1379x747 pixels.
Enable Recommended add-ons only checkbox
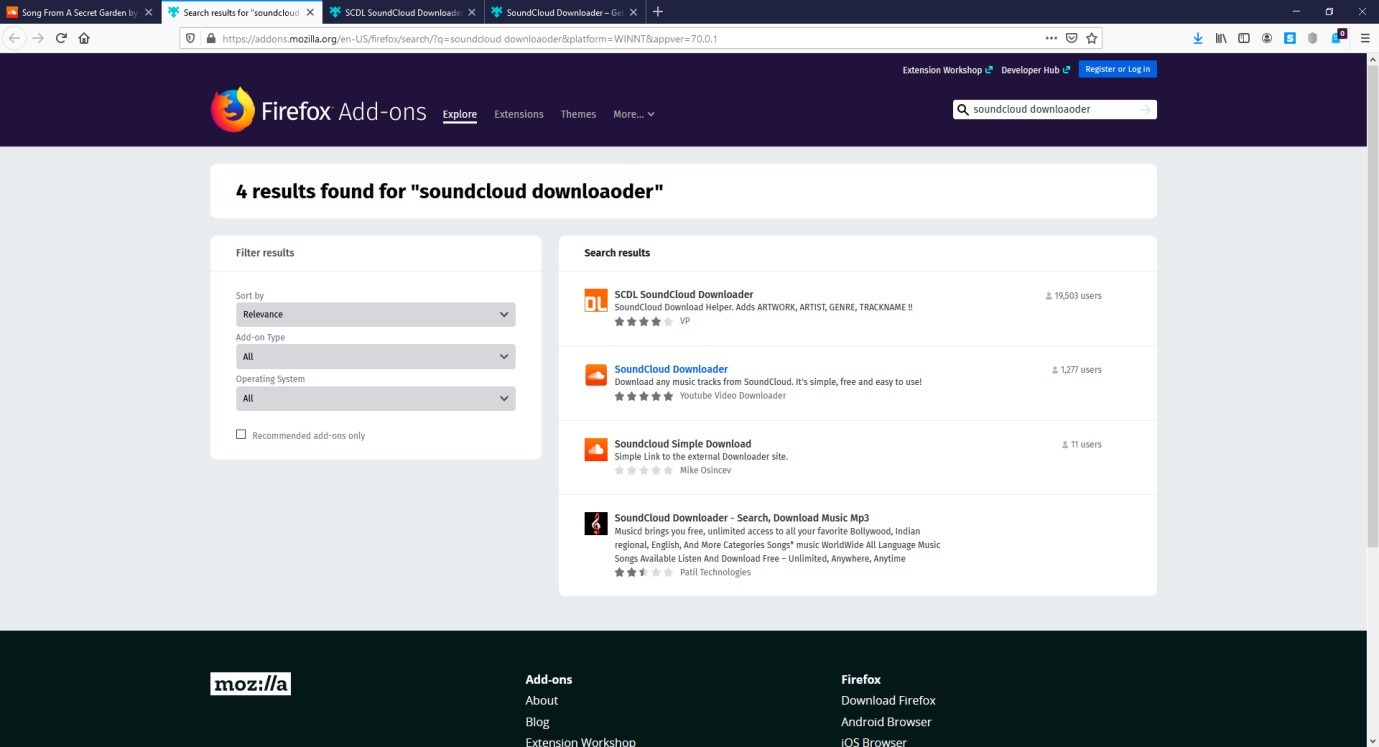click(x=241, y=434)
